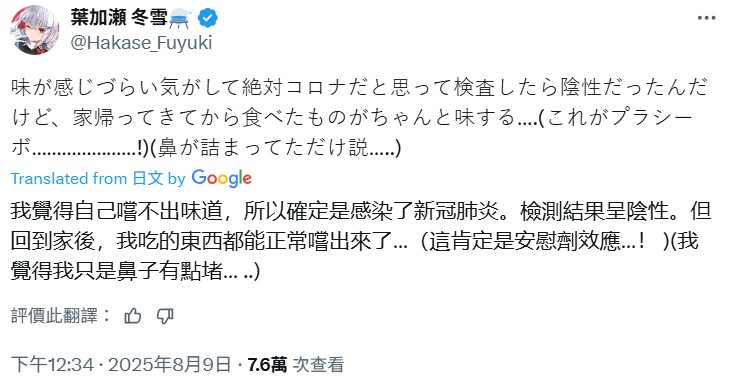Click the 次查看 views label
The width and height of the screenshot is (731, 390).
[318, 364]
